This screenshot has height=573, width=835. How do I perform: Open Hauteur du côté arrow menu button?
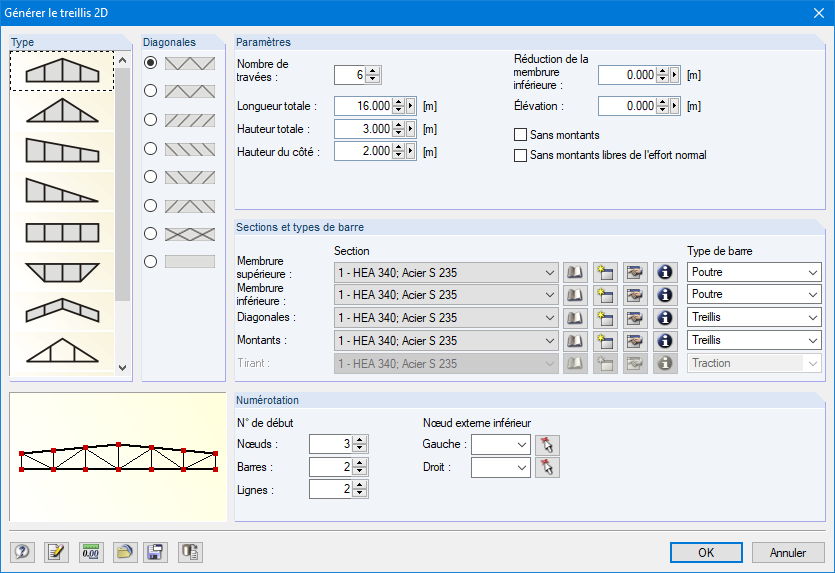[x=411, y=151]
